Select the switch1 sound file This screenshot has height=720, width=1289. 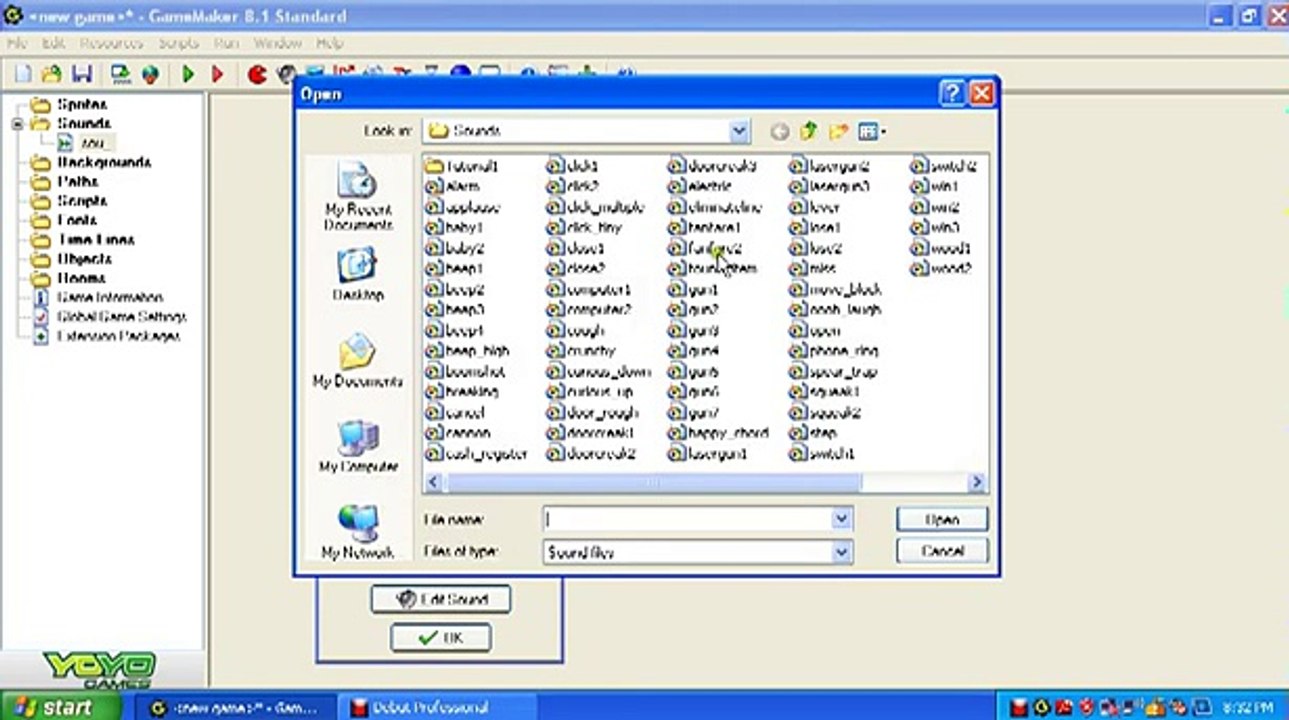(x=822, y=454)
